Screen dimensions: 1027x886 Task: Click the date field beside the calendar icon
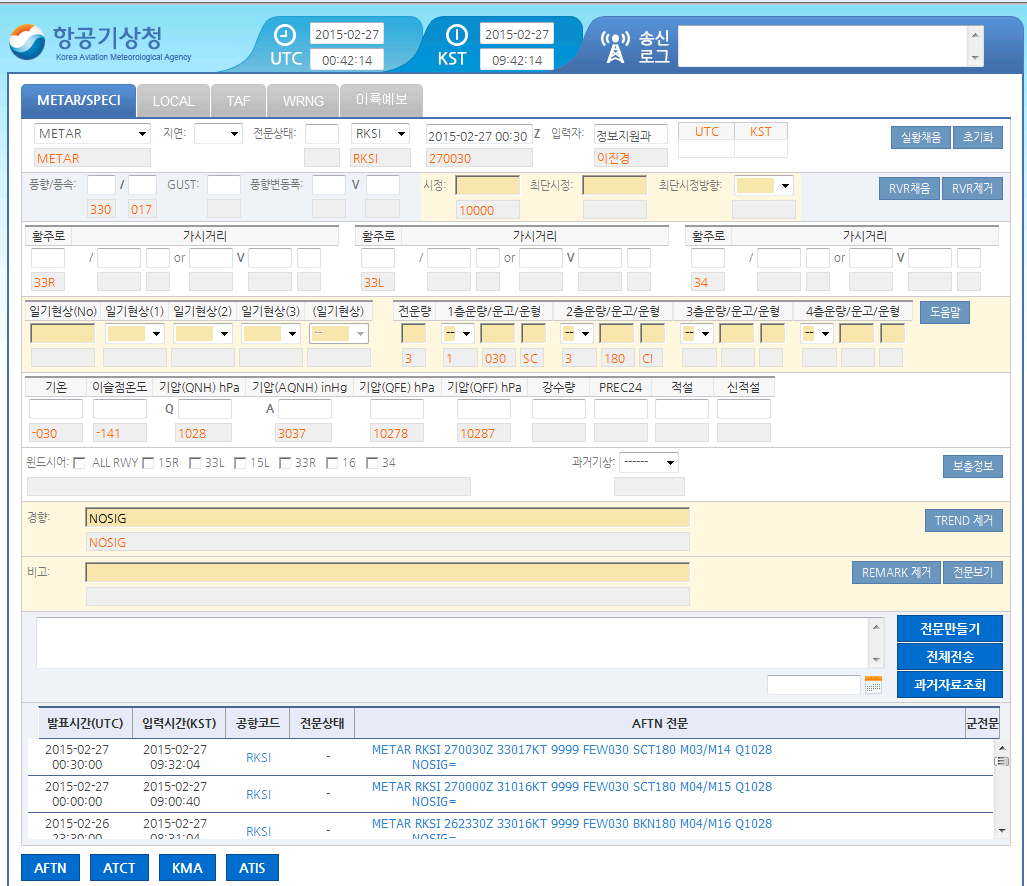tap(813, 685)
